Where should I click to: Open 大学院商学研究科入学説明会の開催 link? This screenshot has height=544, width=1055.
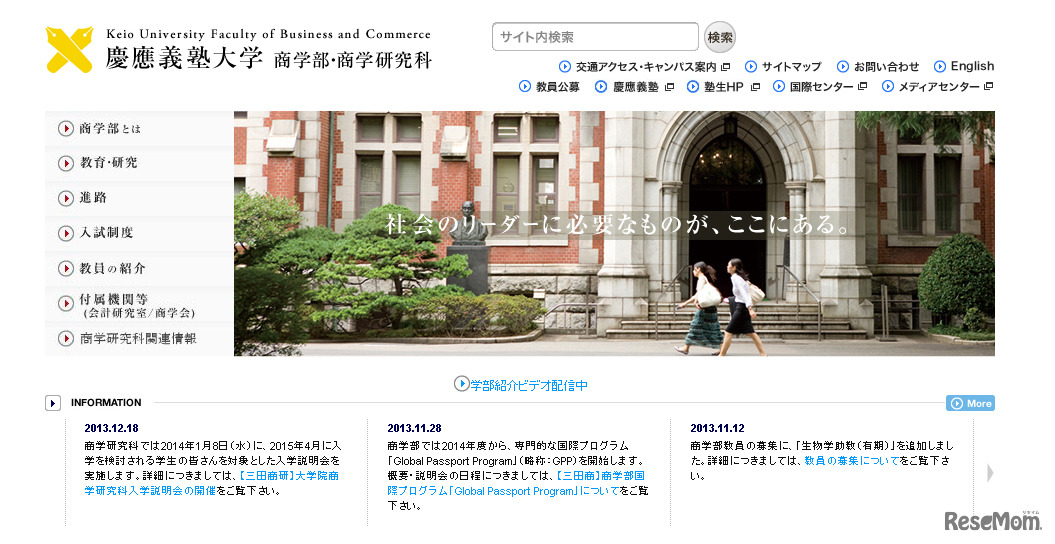(212, 483)
